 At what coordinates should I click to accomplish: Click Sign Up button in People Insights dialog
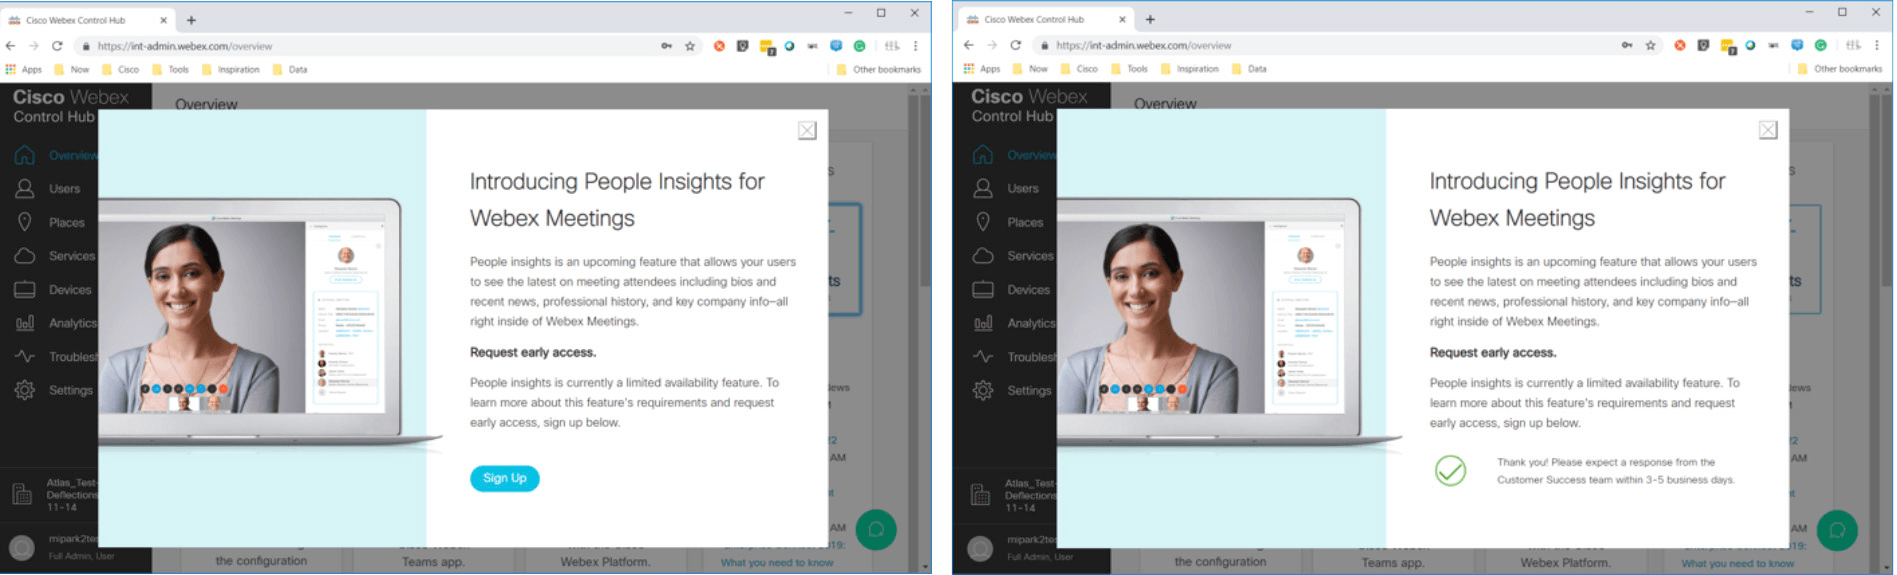[504, 479]
